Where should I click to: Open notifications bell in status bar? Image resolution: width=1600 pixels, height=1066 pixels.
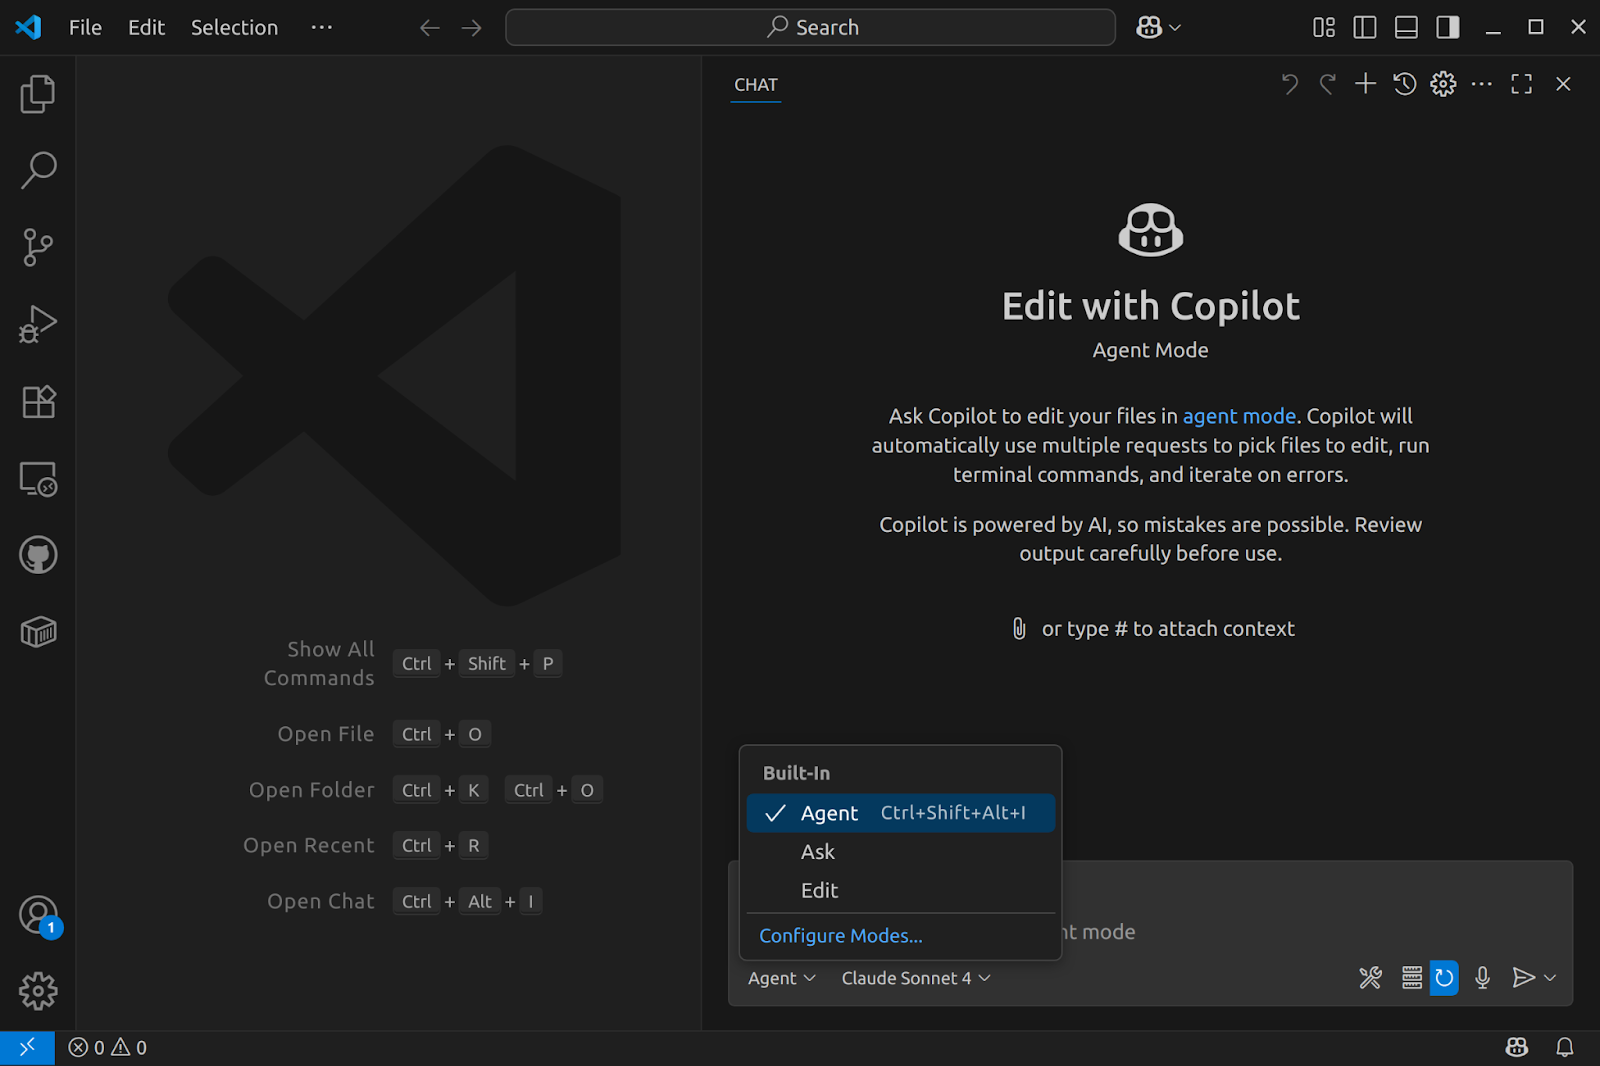[x=1565, y=1047]
